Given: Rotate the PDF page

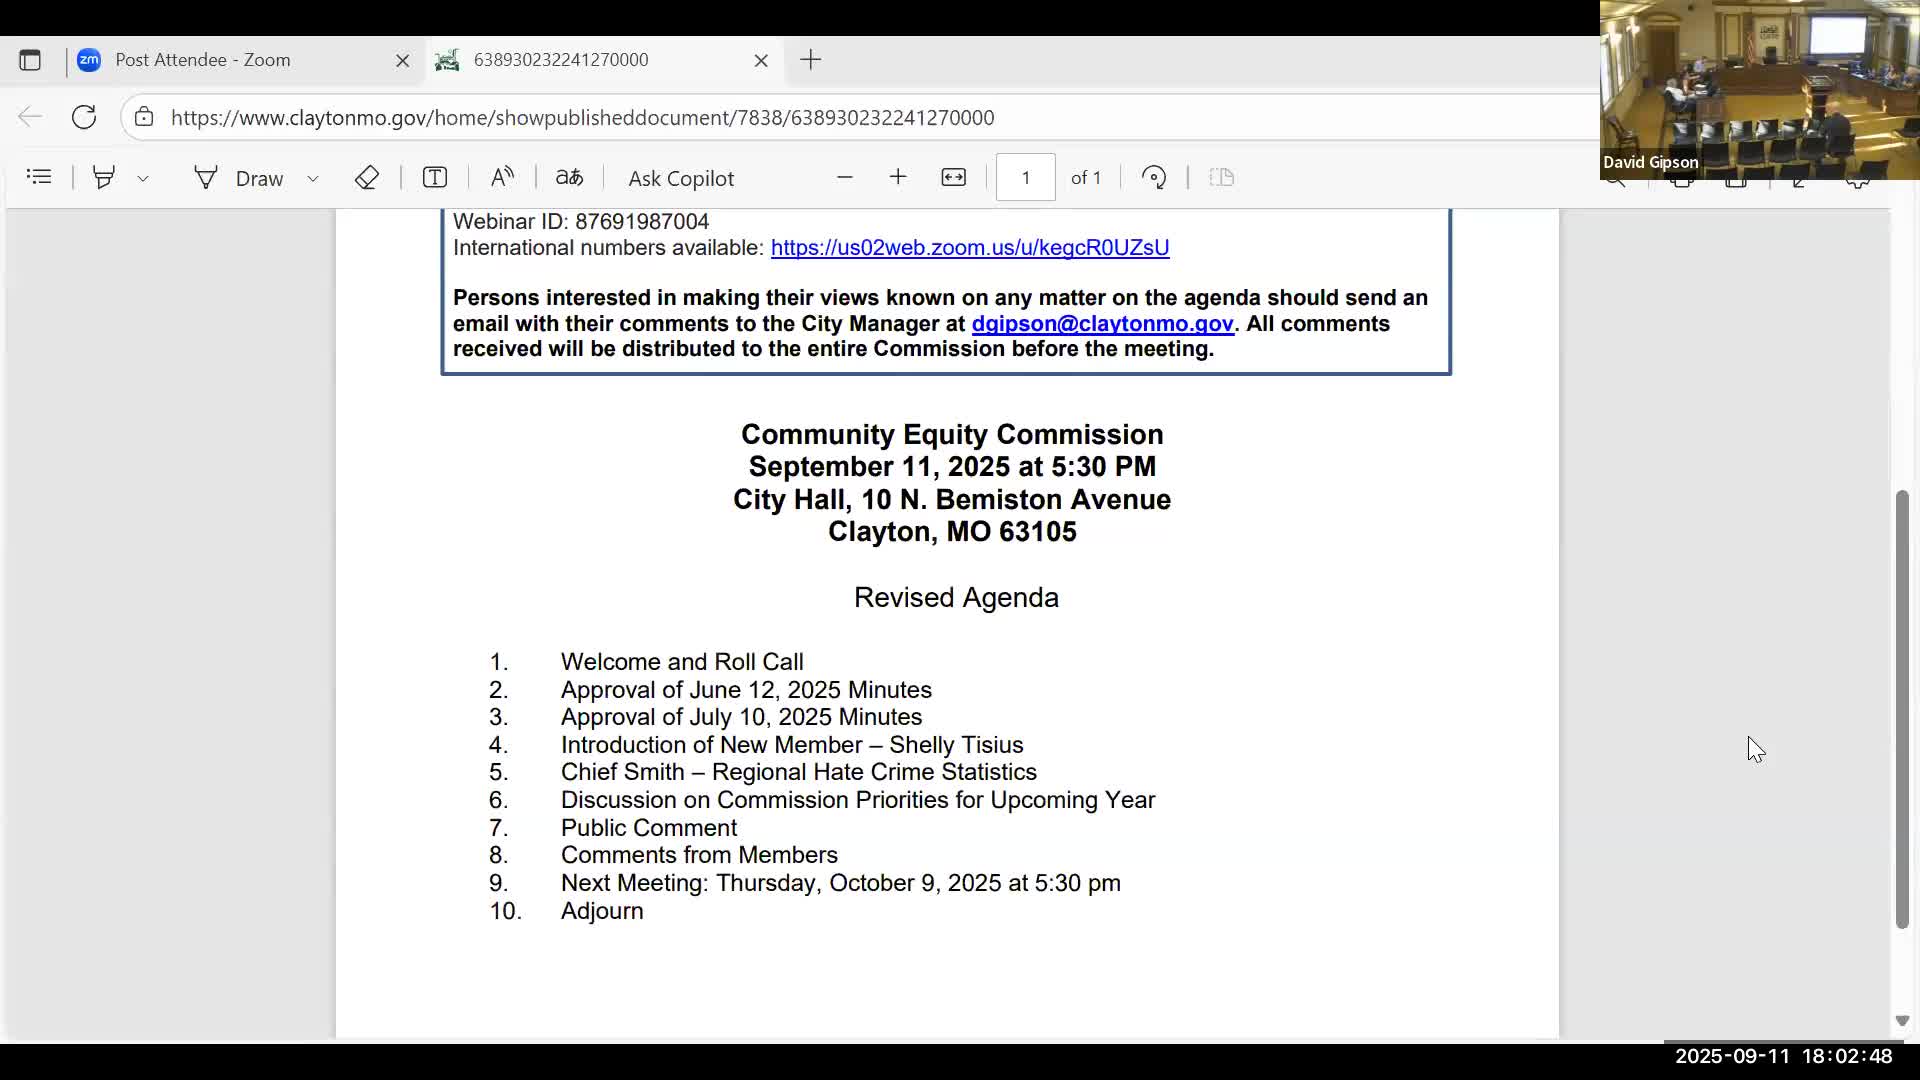Looking at the screenshot, I should click(x=1154, y=177).
